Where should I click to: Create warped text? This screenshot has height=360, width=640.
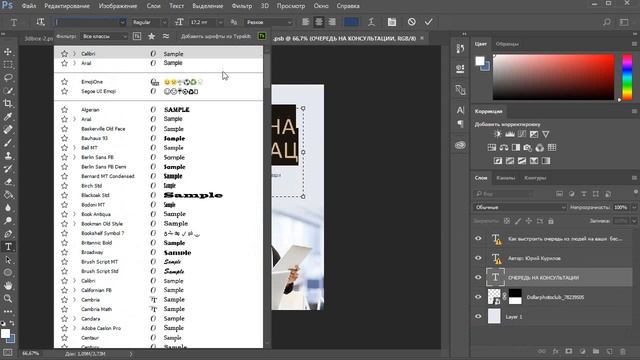pyautogui.click(x=371, y=22)
